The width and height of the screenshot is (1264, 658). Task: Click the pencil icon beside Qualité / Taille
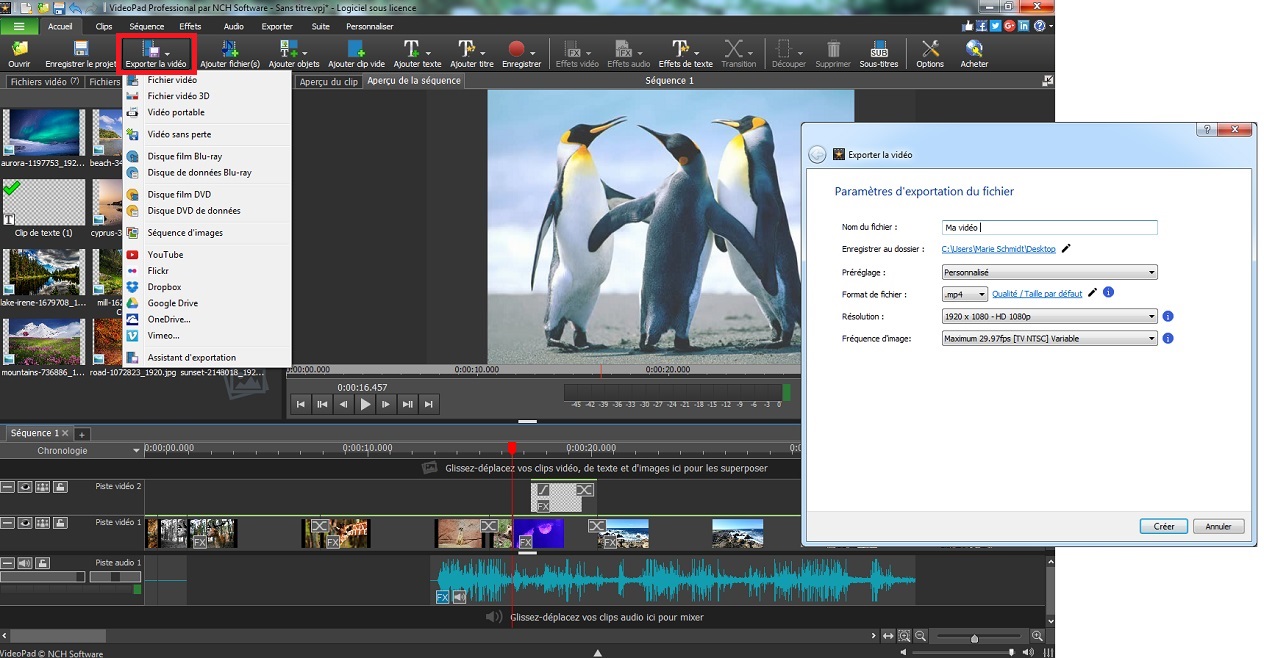click(x=1092, y=293)
